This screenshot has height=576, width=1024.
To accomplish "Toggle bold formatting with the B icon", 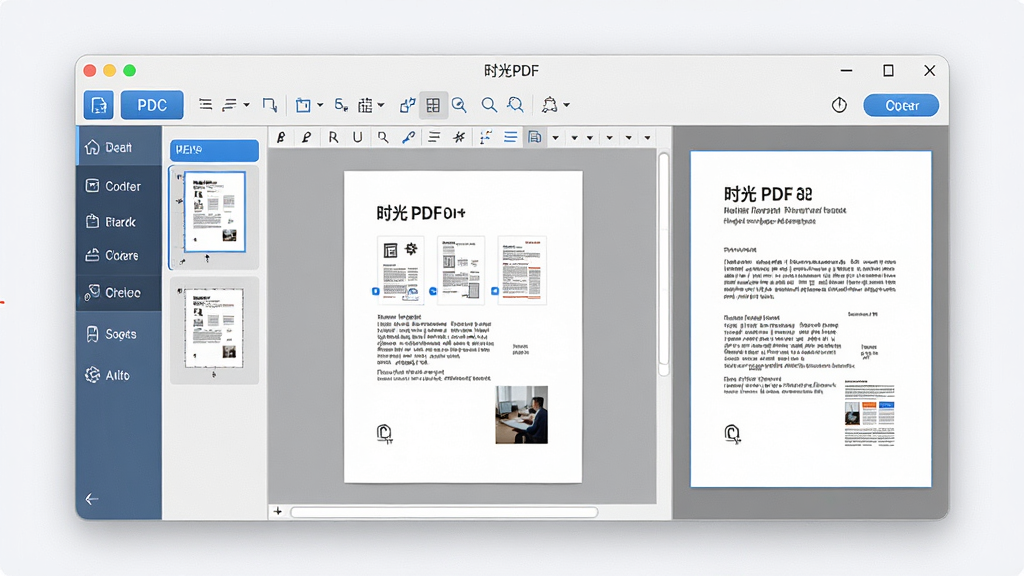I will click(281, 137).
